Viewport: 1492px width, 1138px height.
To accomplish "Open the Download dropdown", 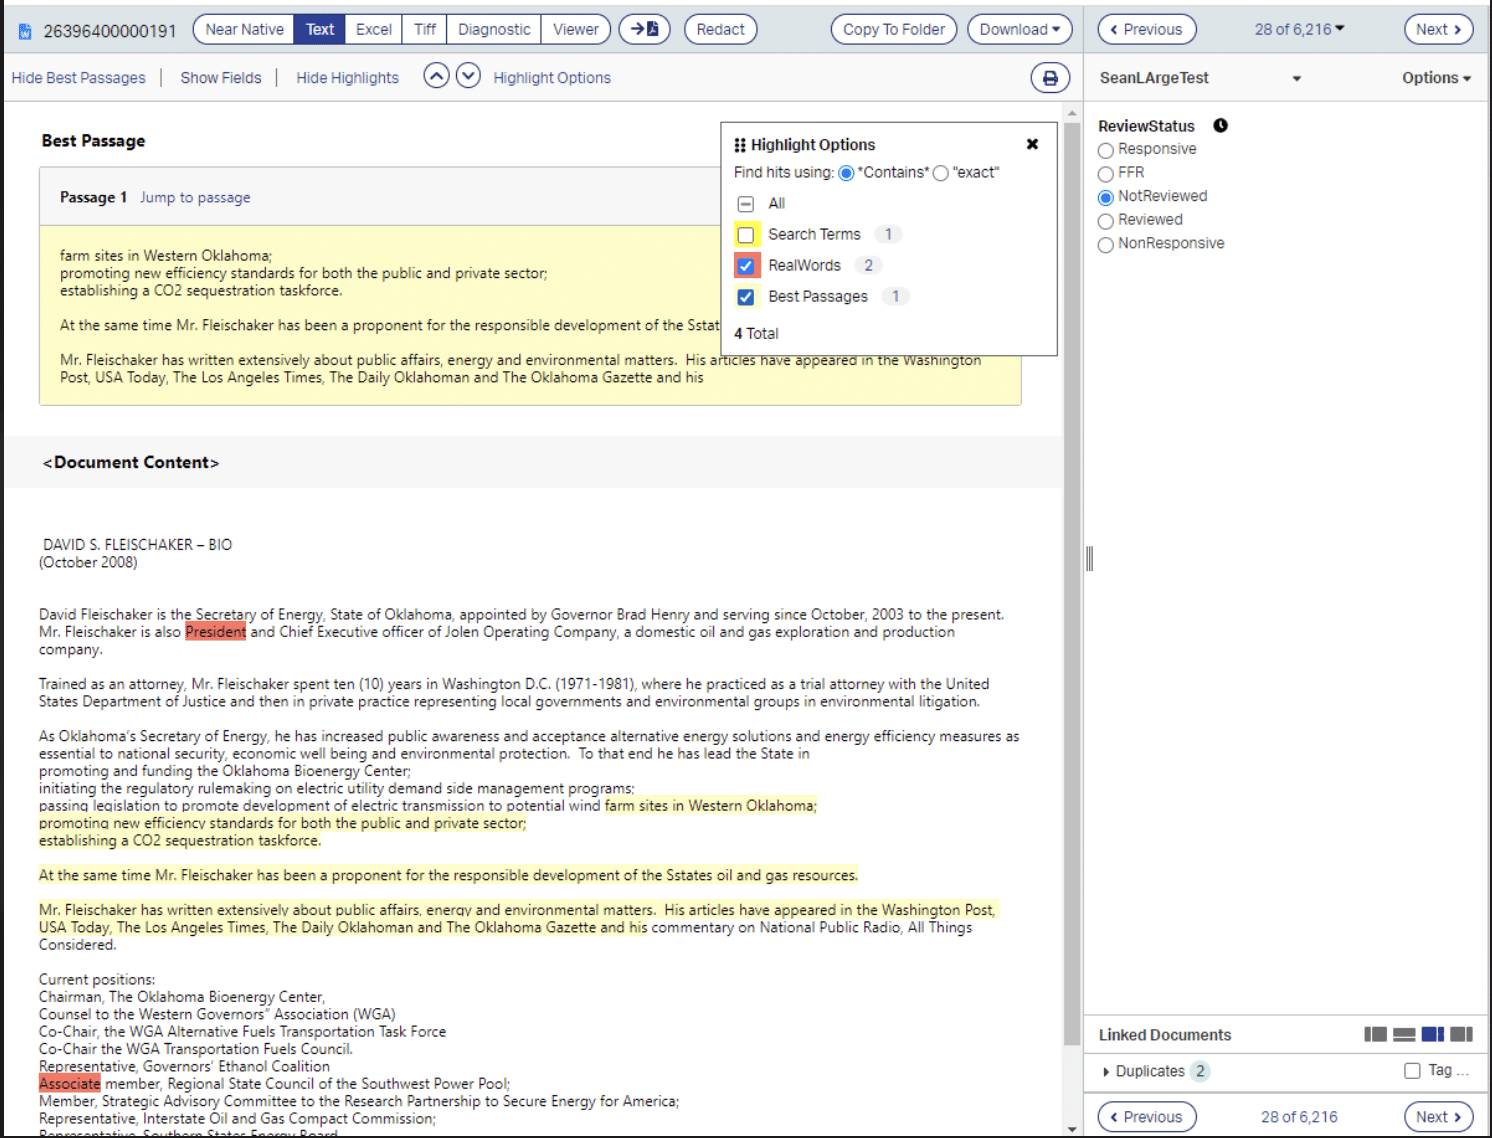I will point(1020,29).
